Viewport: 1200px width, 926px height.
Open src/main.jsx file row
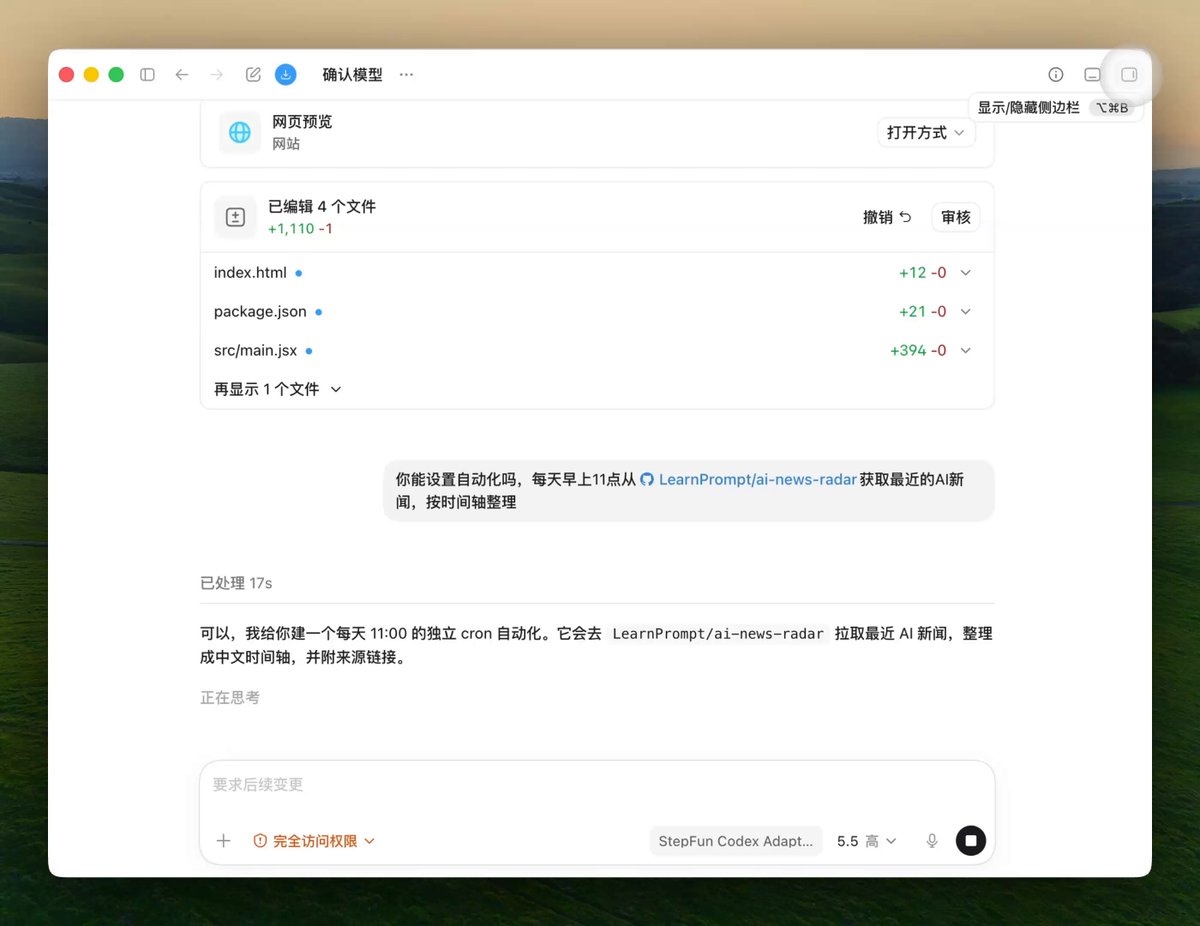coord(597,351)
